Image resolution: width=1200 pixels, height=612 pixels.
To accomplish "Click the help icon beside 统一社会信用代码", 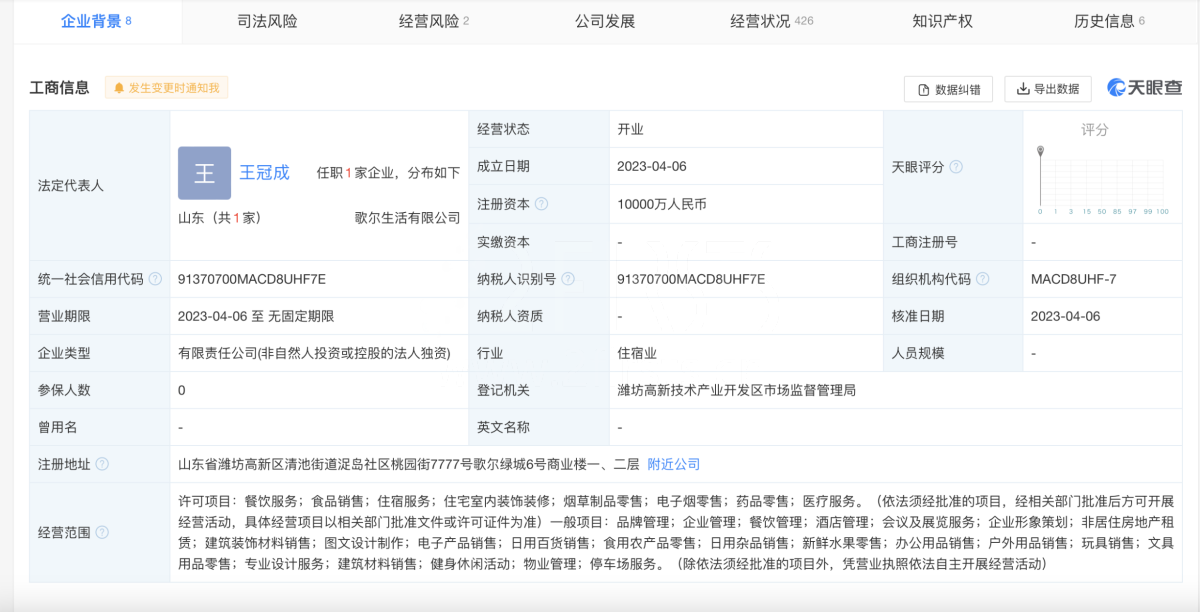I will pos(156,280).
